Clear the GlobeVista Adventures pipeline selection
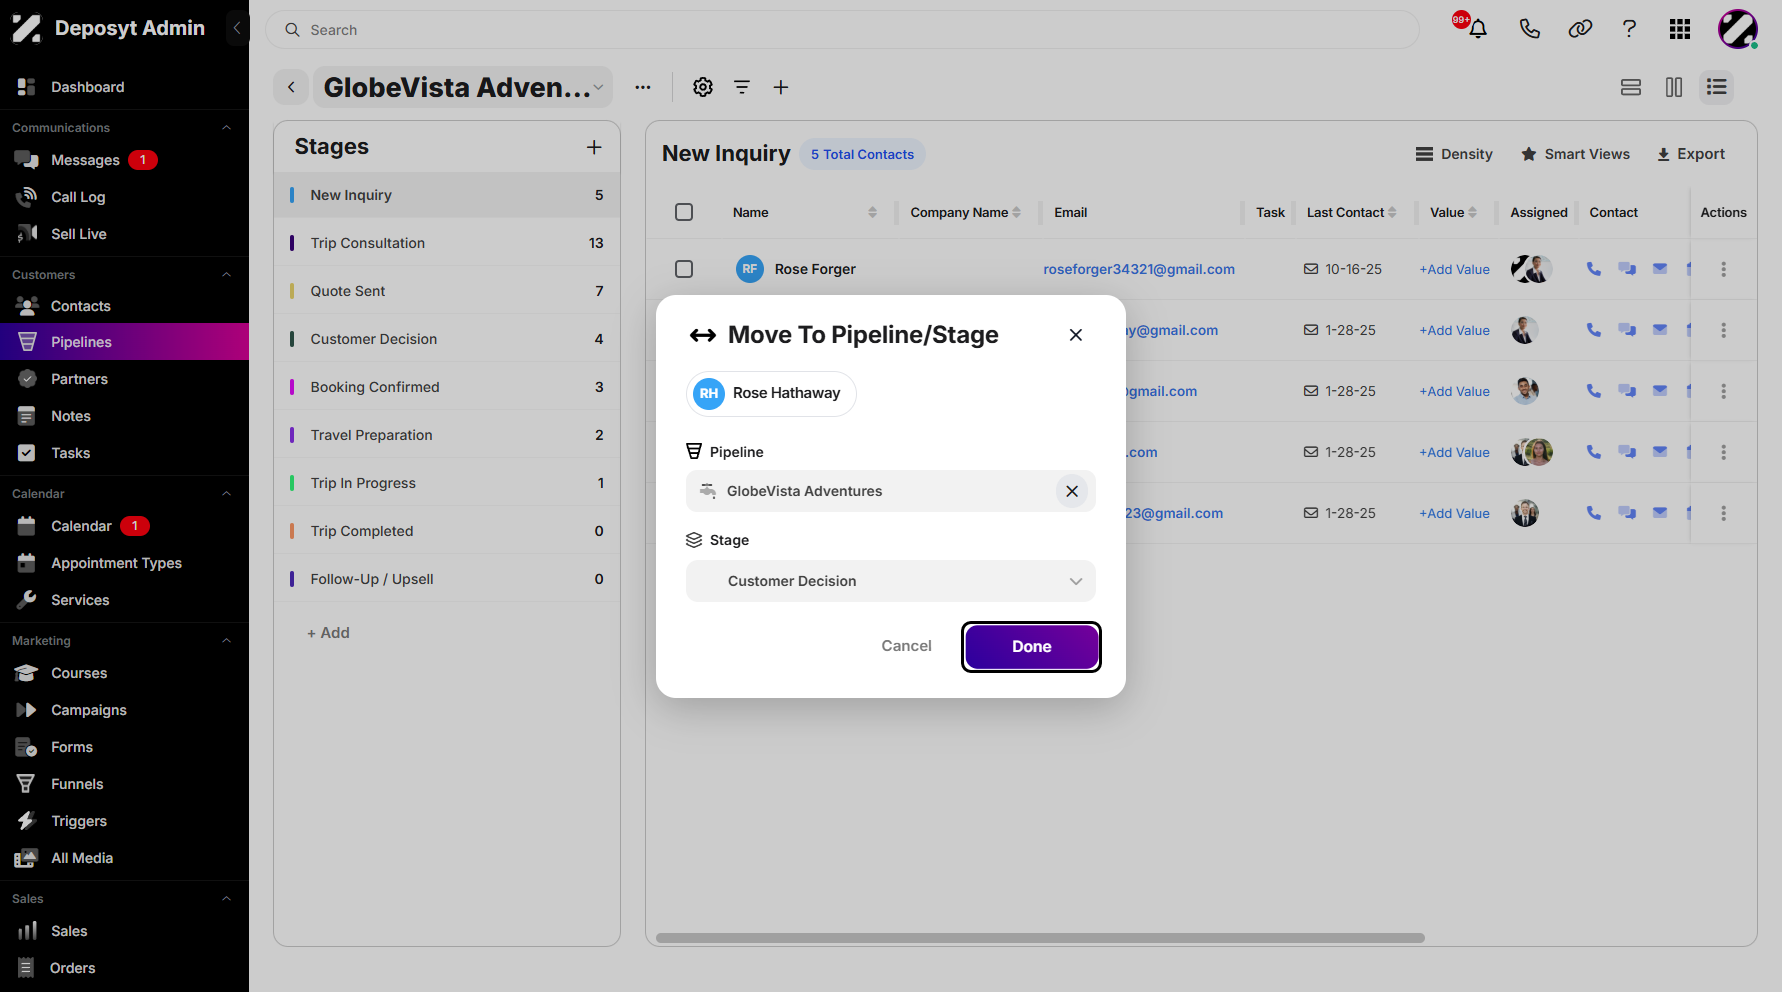The image size is (1782, 992). click(x=1072, y=491)
